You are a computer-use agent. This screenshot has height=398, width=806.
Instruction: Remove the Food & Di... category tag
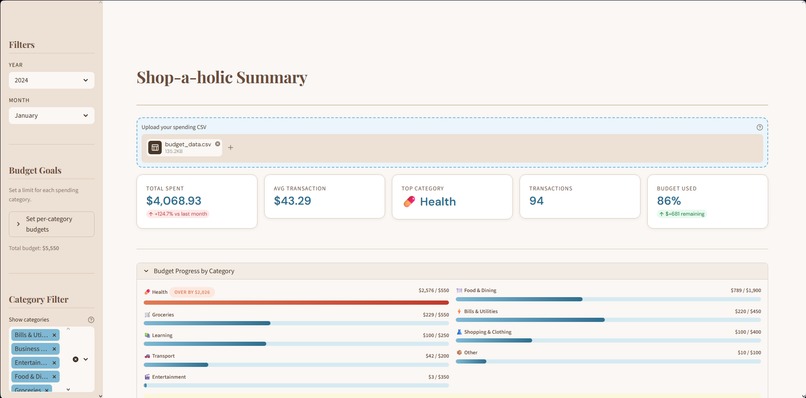[54, 376]
